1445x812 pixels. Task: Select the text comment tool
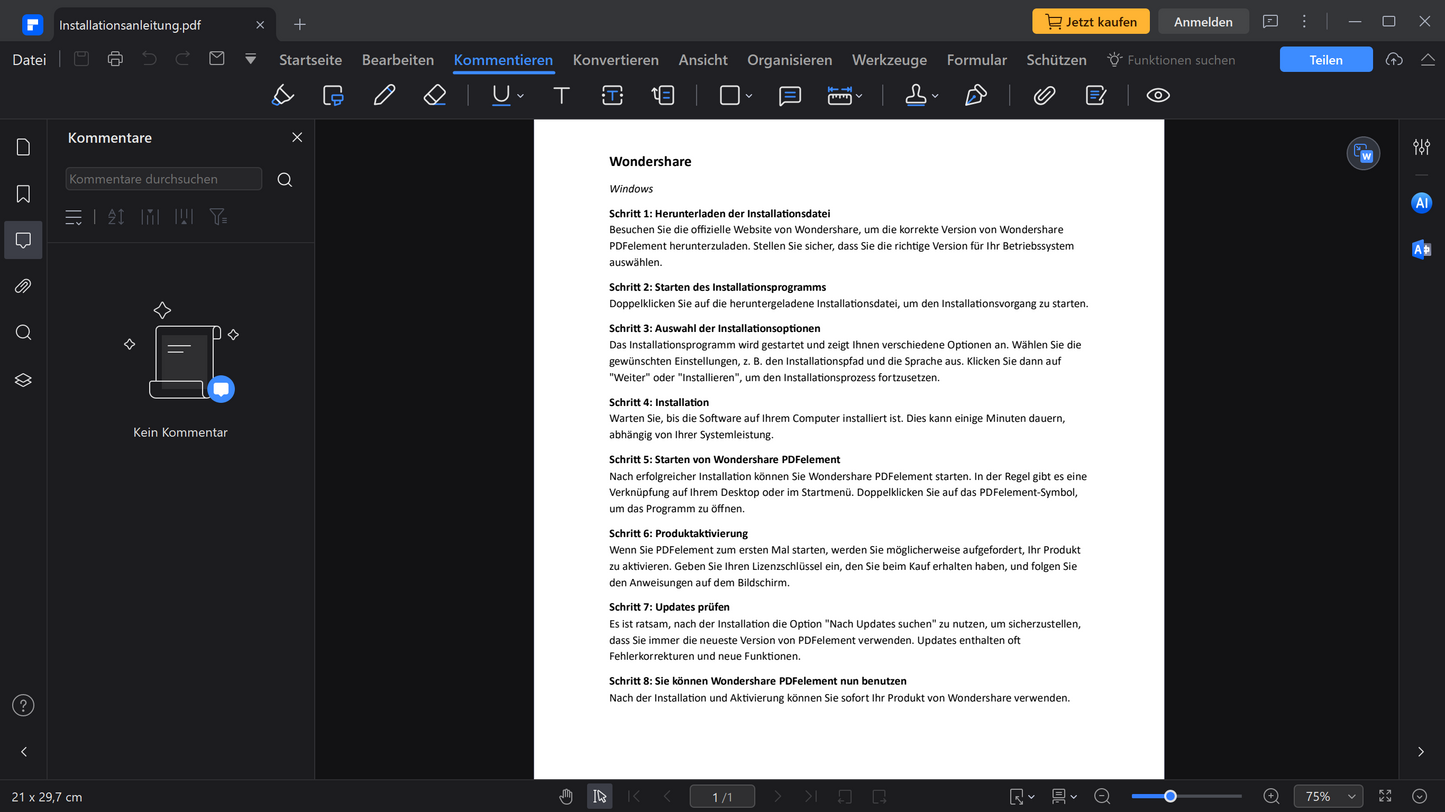562,95
